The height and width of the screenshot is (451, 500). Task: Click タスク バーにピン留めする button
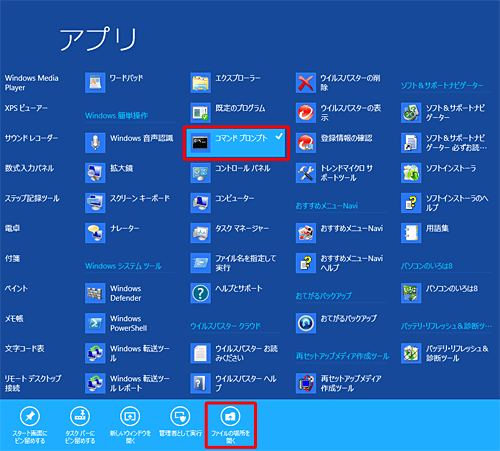(x=80, y=426)
